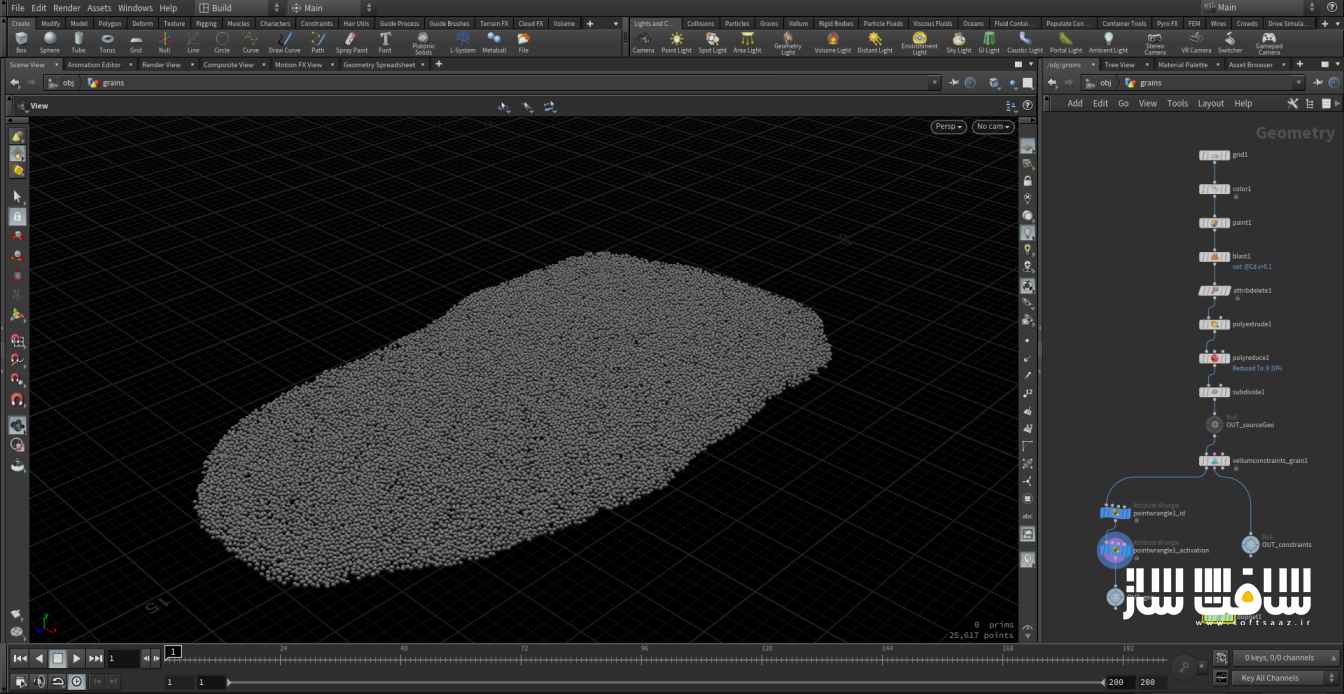Viewport: 1344px width, 694px height.
Task: Click the grains path segment in viewport
Action: [x=106, y=83]
